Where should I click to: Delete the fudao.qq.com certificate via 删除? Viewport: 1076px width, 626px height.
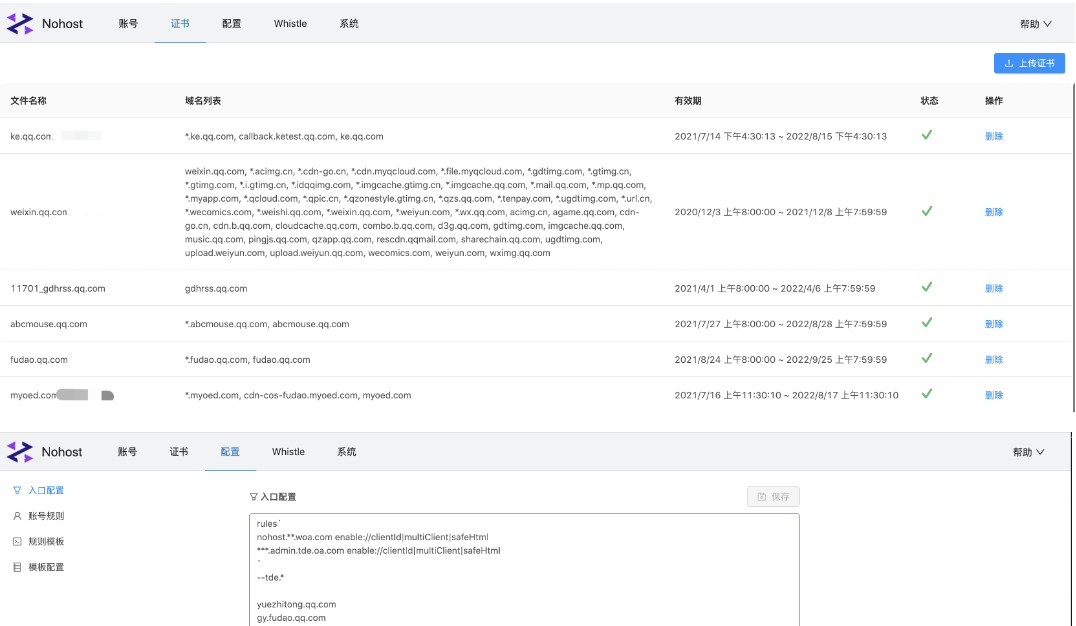tap(994, 360)
